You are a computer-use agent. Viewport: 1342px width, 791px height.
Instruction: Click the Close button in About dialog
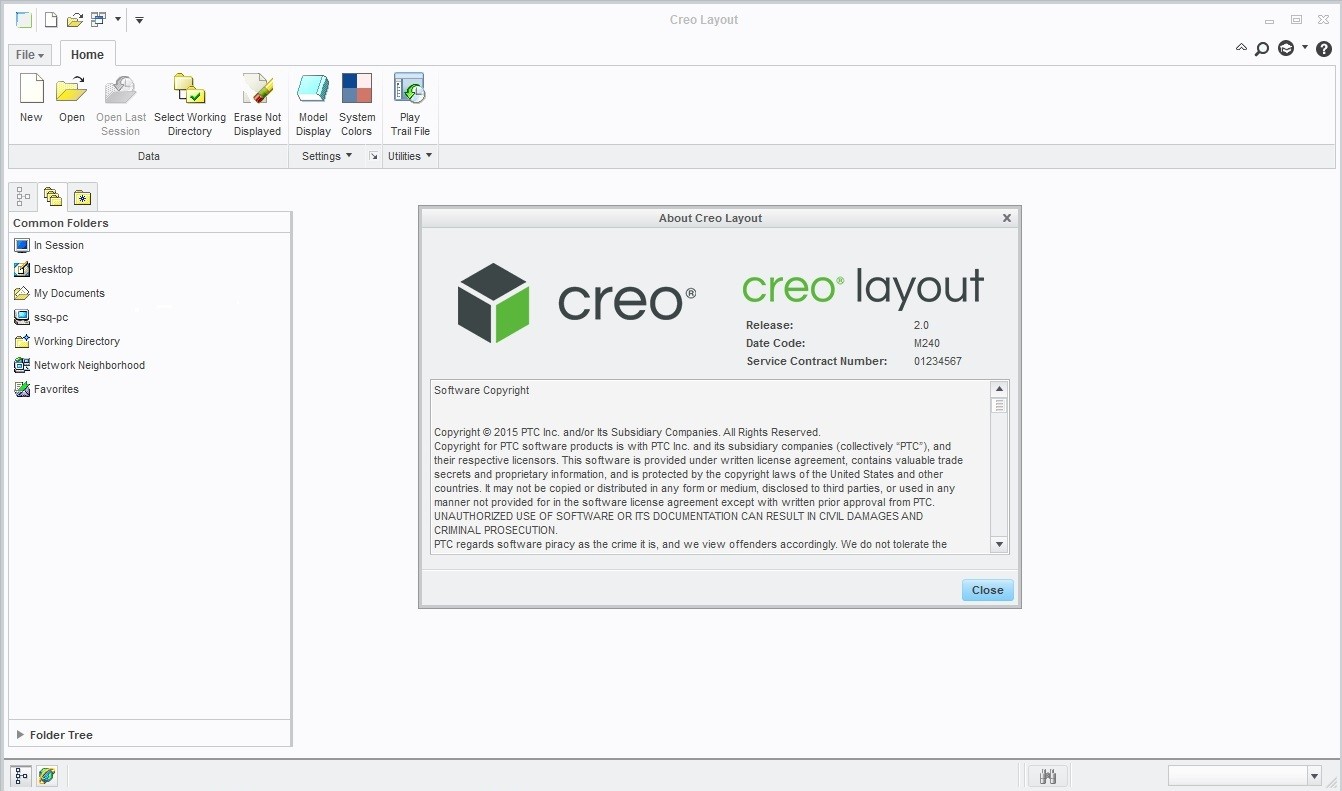click(987, 590)
